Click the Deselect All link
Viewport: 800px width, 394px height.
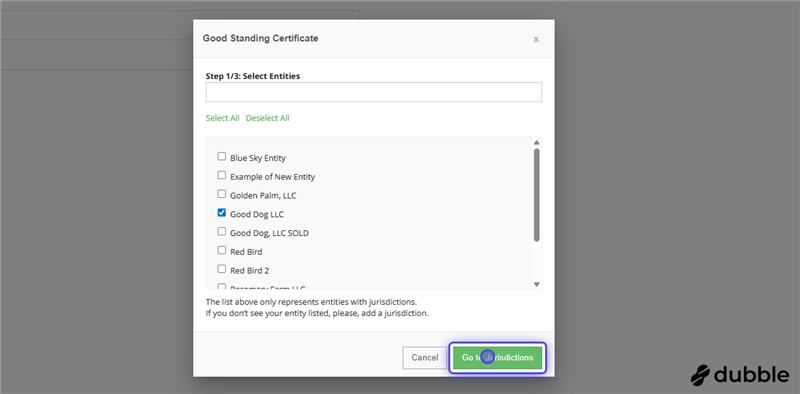point(267,118)
